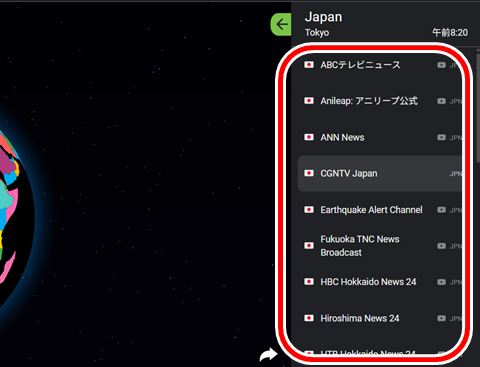
Task: Click the YouTube icon on Anileap row
Action: pos(441,101)
